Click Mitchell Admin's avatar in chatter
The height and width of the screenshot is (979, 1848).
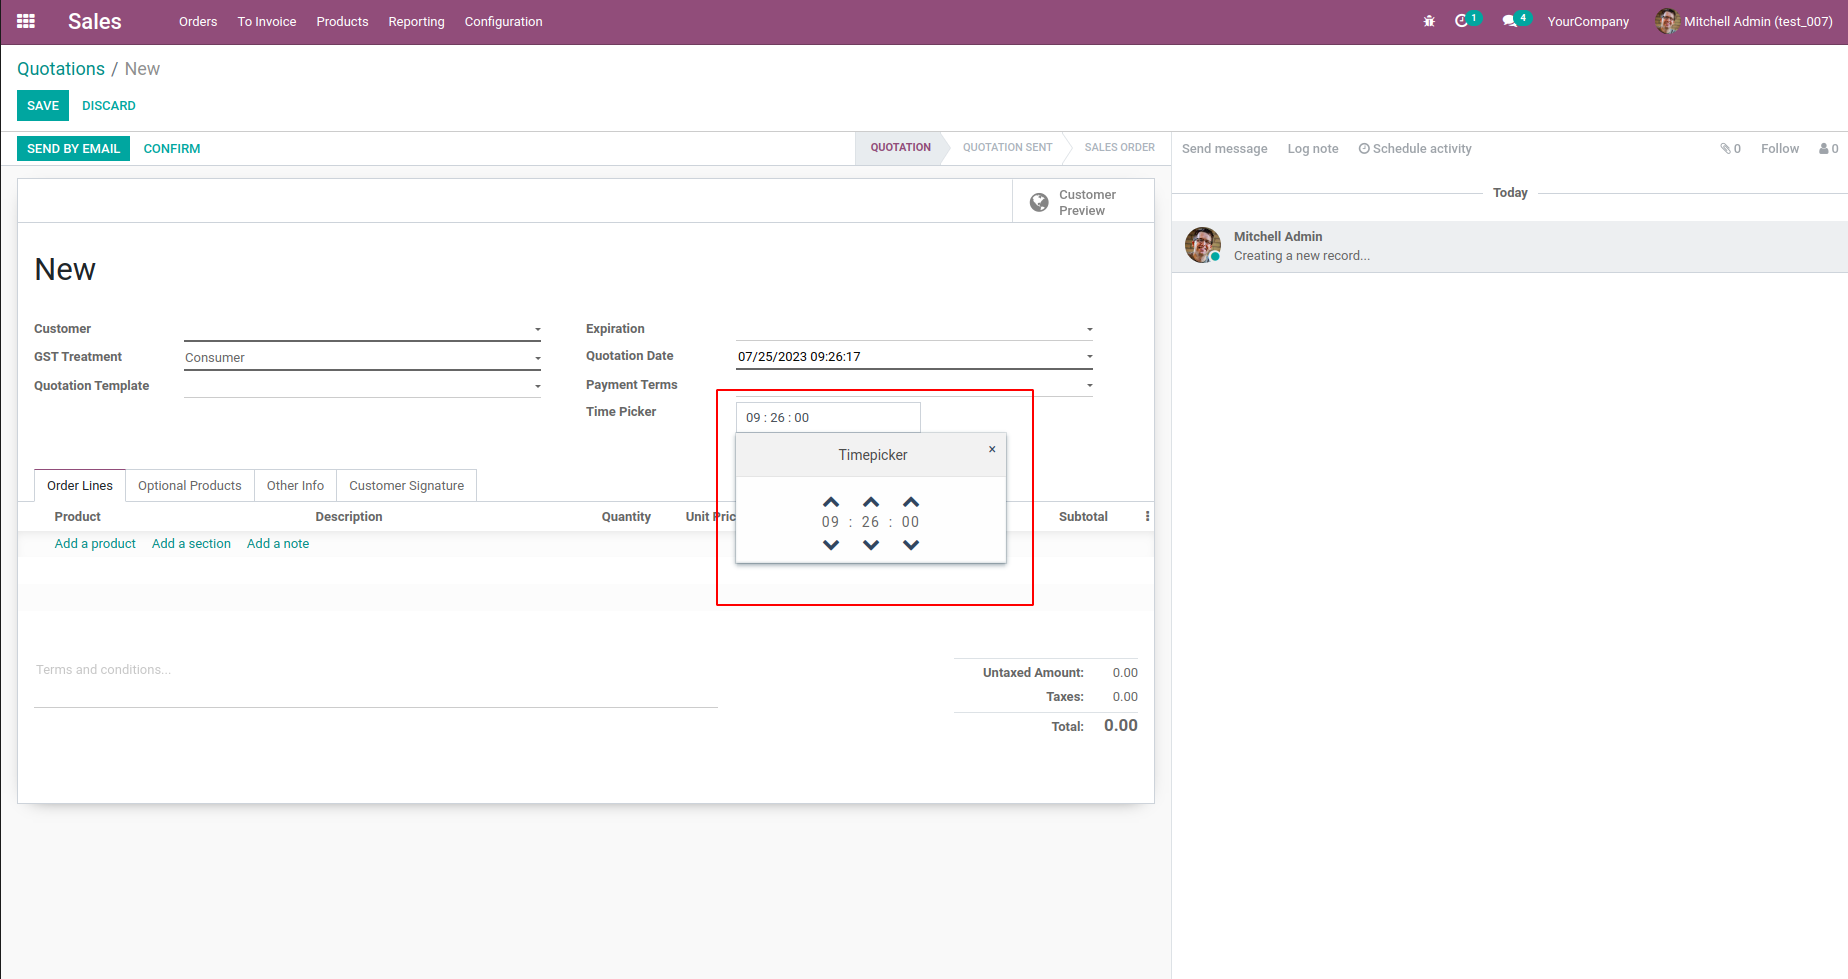point(1203,245)
